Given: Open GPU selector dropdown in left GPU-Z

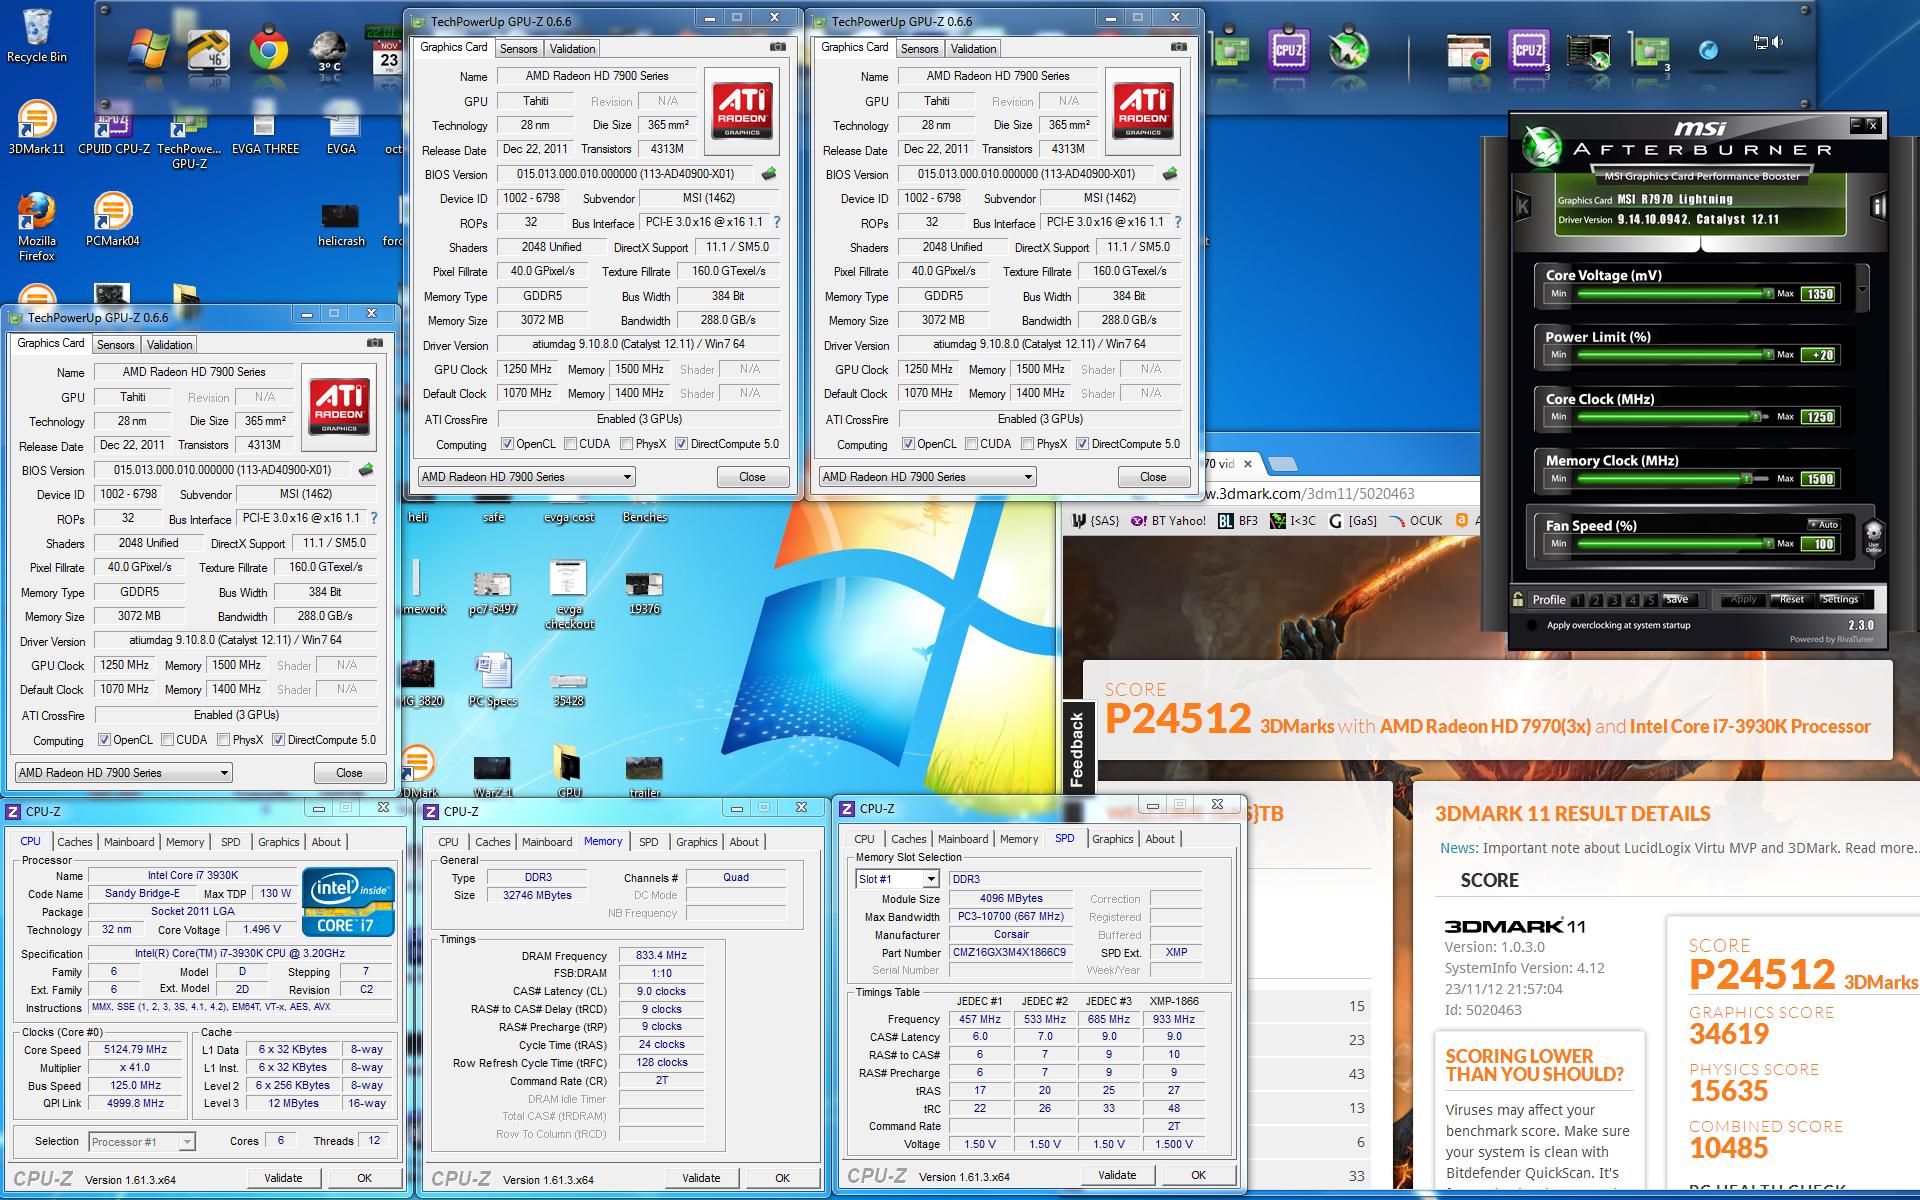Looking at the screenshot, I should [x=123, y=773].
